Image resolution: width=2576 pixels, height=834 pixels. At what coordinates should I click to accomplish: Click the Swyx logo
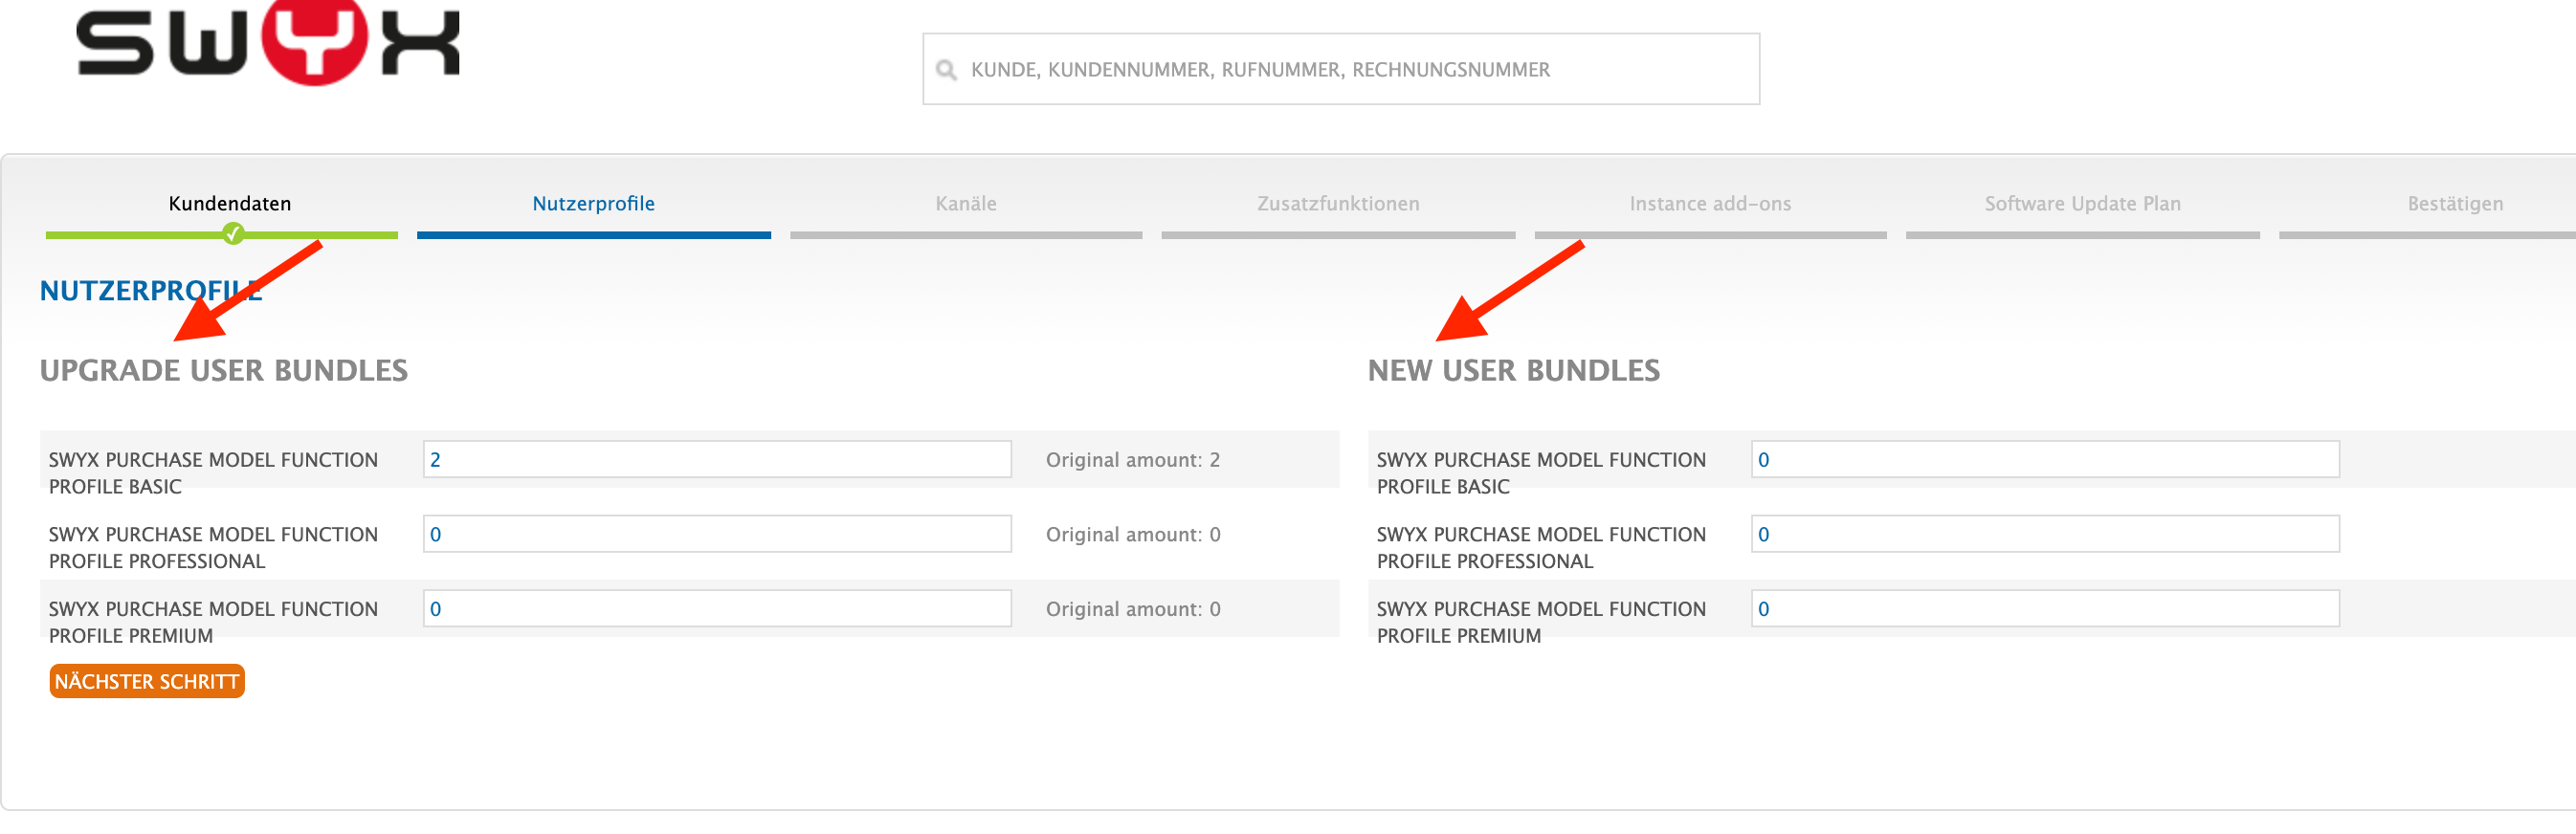[267, 44]
